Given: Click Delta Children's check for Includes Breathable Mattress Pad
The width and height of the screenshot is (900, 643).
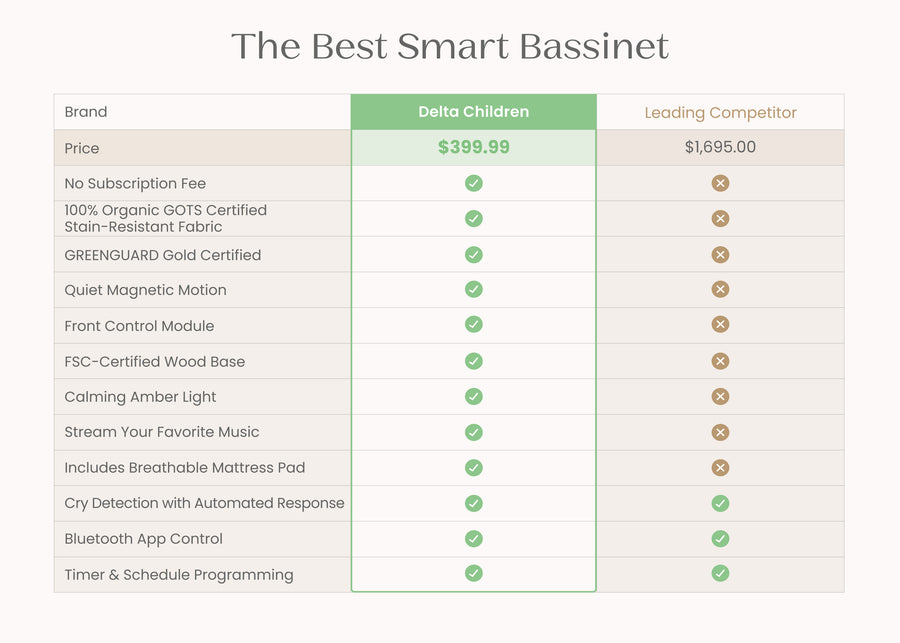Looking at the screenshot, I should click(474, 468).
